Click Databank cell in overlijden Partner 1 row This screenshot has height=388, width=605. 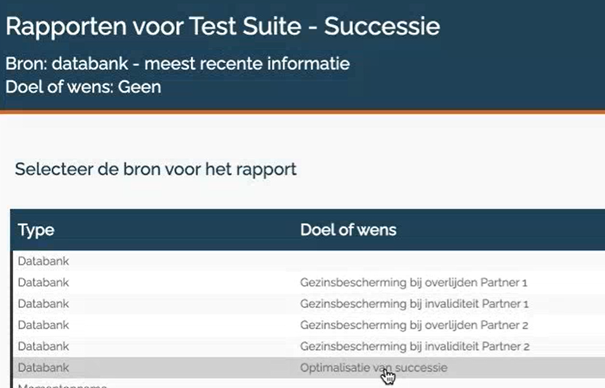pyautogui.click(x=43, y=283)
